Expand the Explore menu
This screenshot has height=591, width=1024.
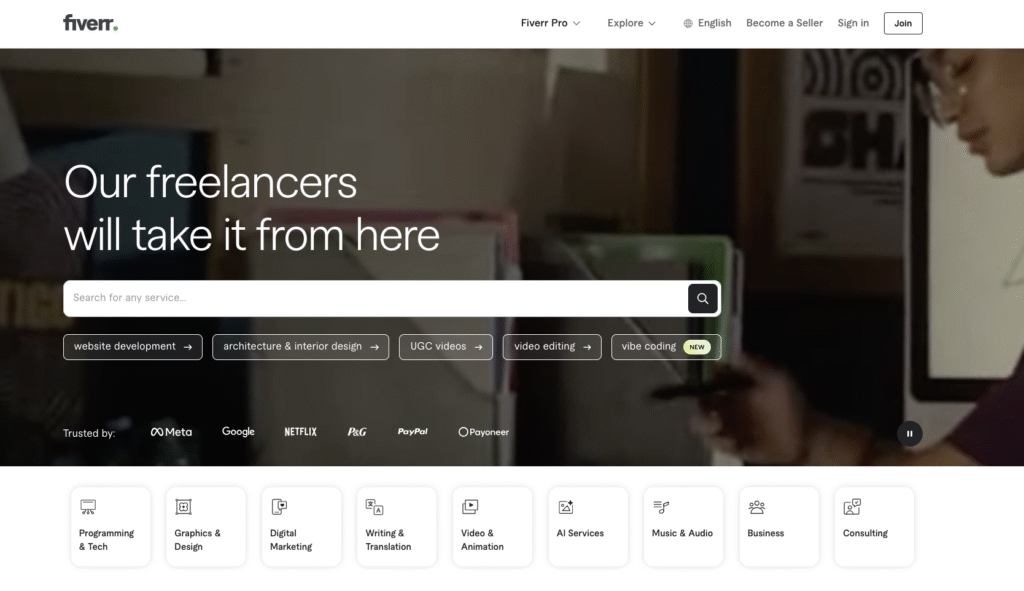(x=631, y=23)
